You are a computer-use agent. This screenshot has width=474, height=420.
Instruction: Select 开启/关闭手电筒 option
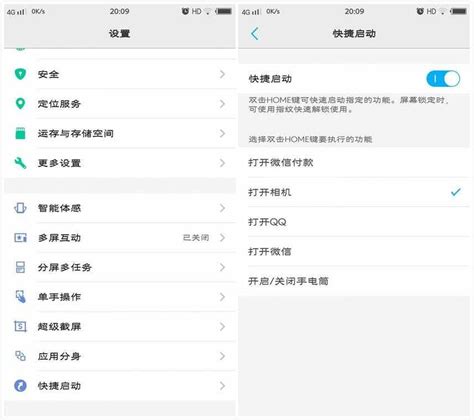pos(354,281)
